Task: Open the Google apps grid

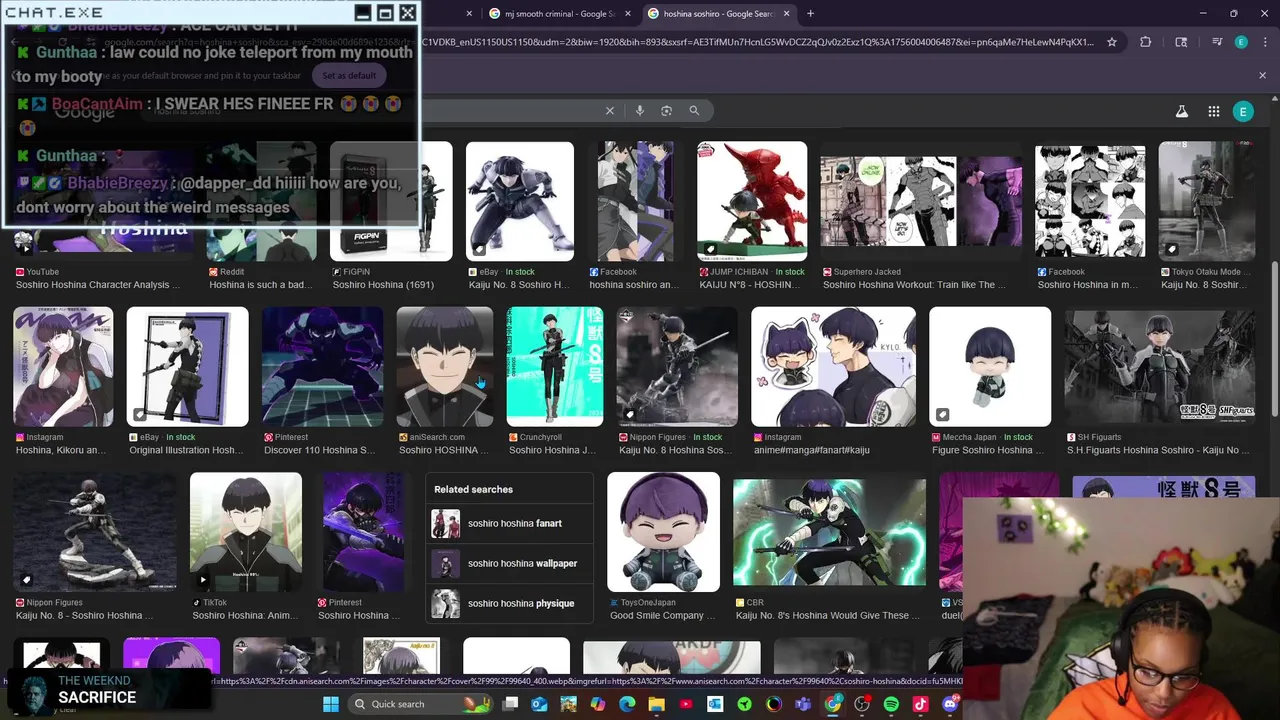Action: (x=1213, y=112)
